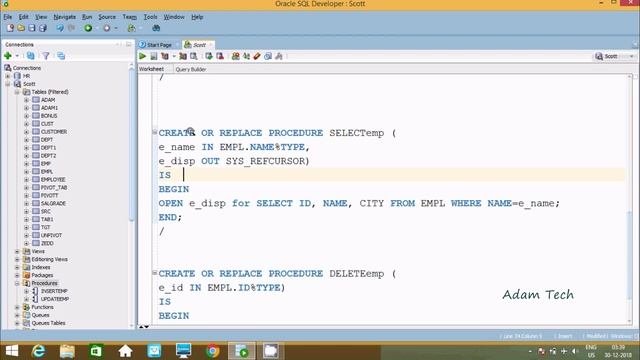640x360 pixels.
Task: Collapse the Tables (Filtered) node
Action: coord(17,92)
